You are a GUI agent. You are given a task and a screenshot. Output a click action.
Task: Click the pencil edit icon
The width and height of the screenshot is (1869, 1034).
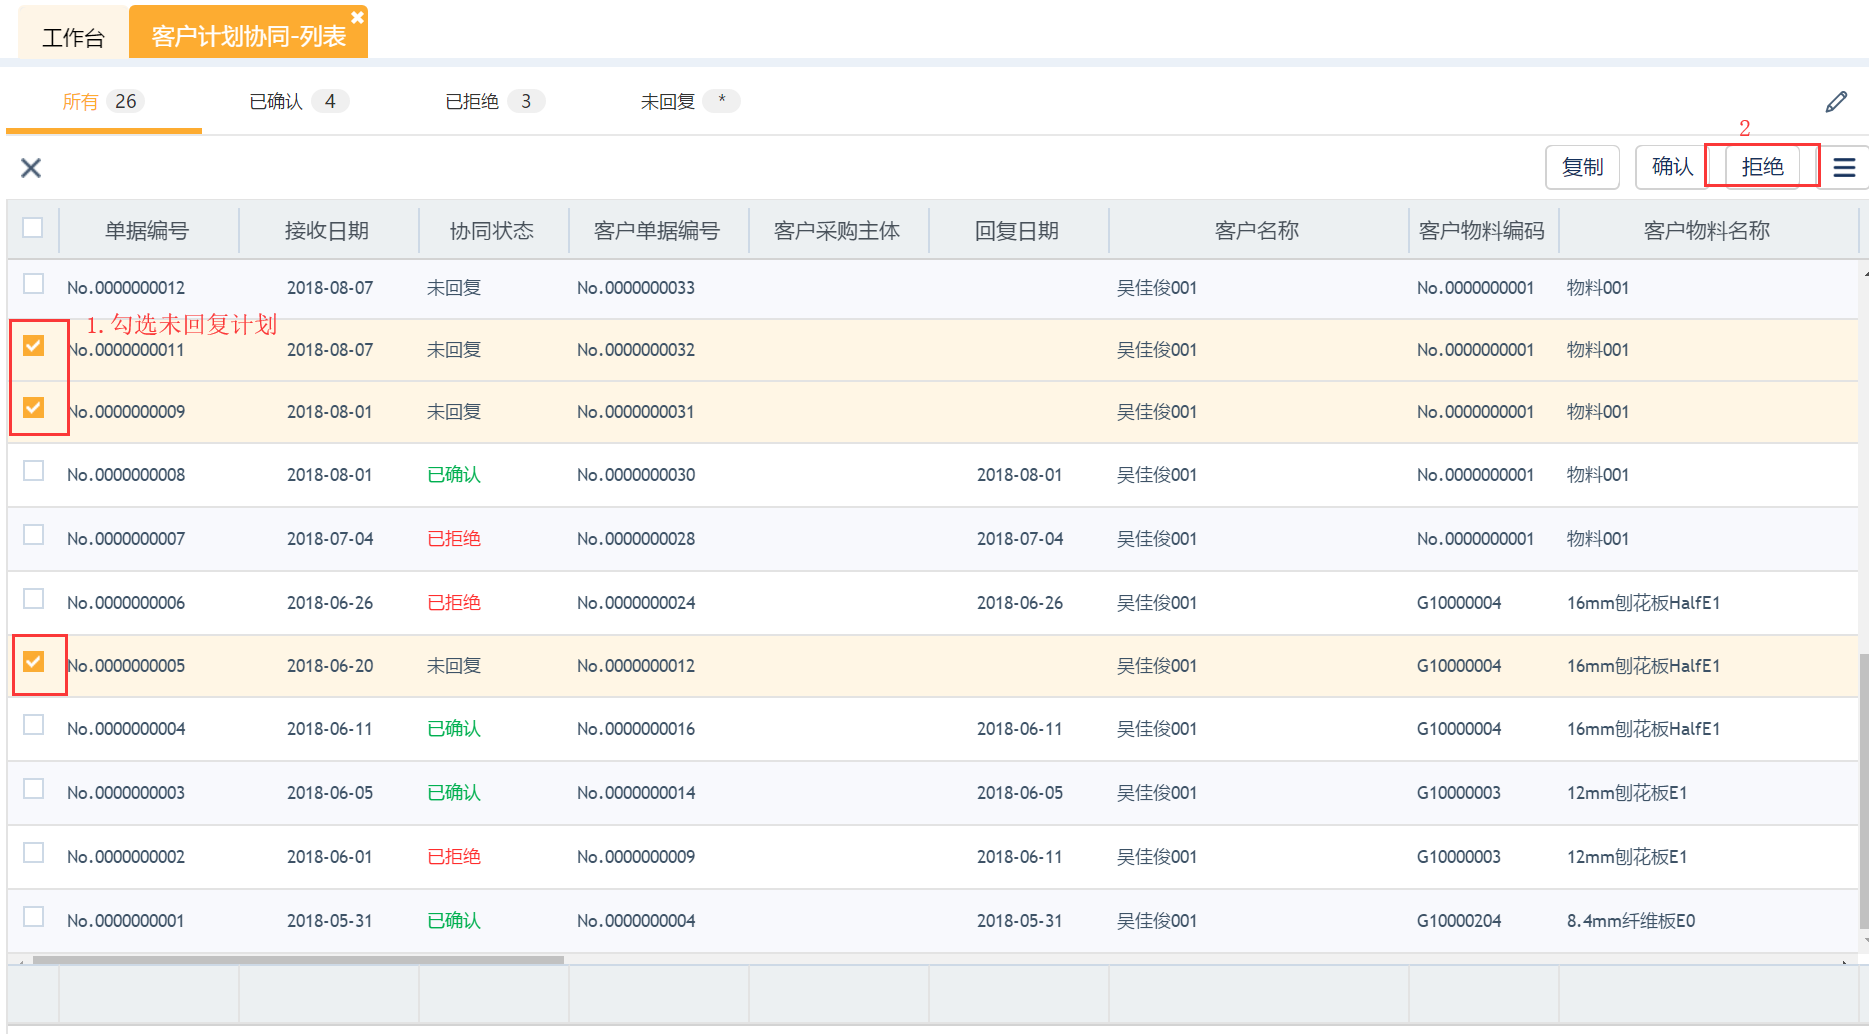coord(1836,102)
